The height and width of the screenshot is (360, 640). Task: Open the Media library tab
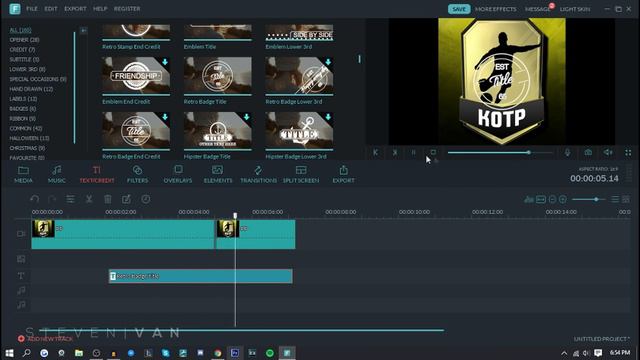coord(23,174)
